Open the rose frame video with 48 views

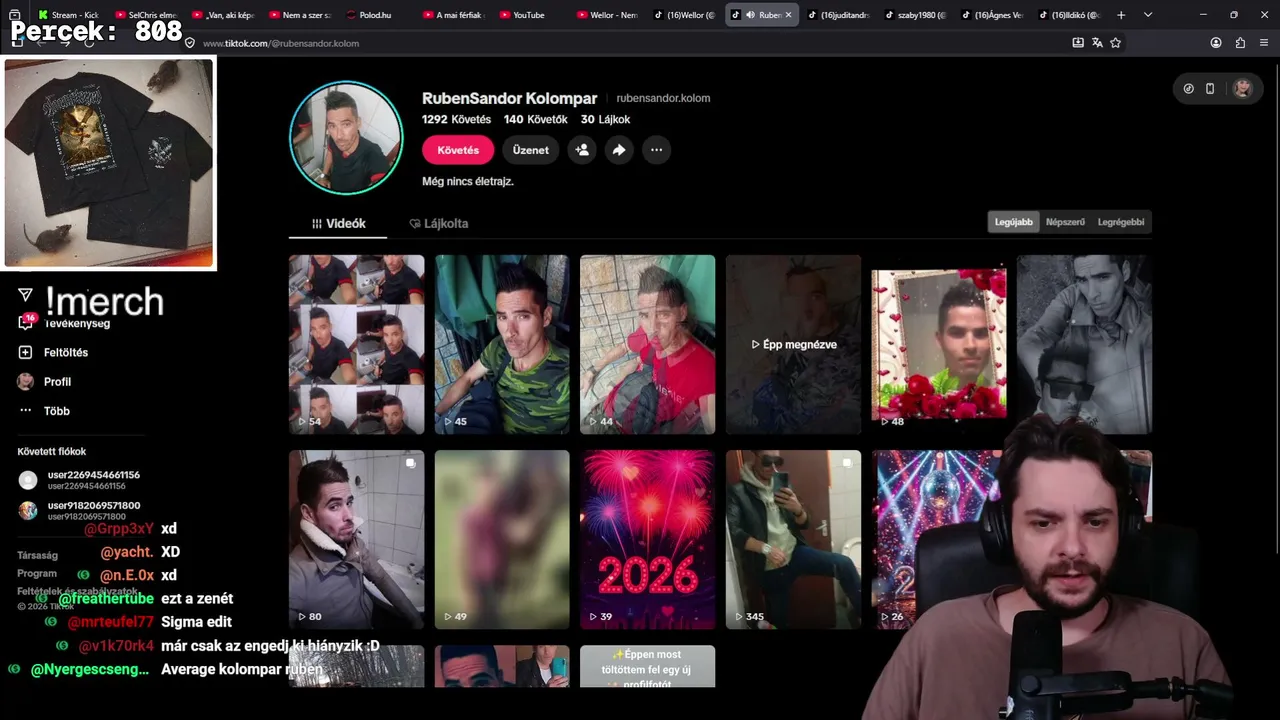click(939, 344)
